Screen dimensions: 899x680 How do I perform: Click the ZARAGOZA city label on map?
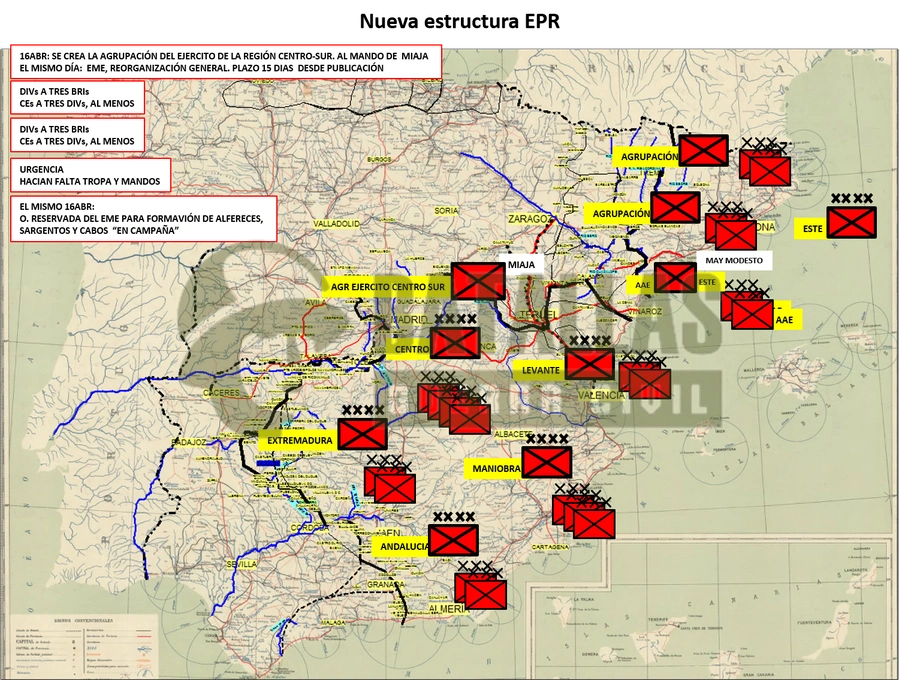pos(530,219)
